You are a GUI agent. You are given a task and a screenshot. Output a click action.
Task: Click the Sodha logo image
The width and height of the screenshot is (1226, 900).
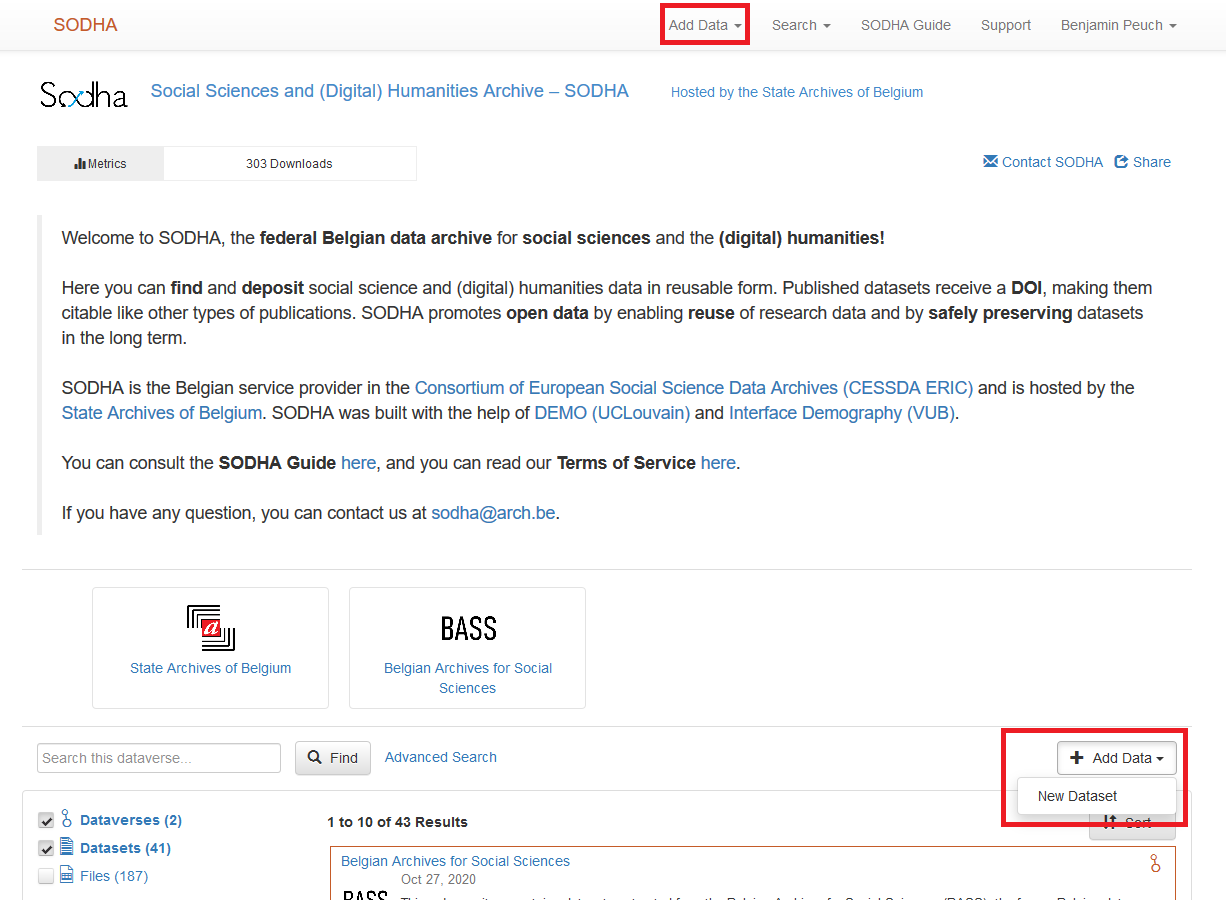point(84,95)
